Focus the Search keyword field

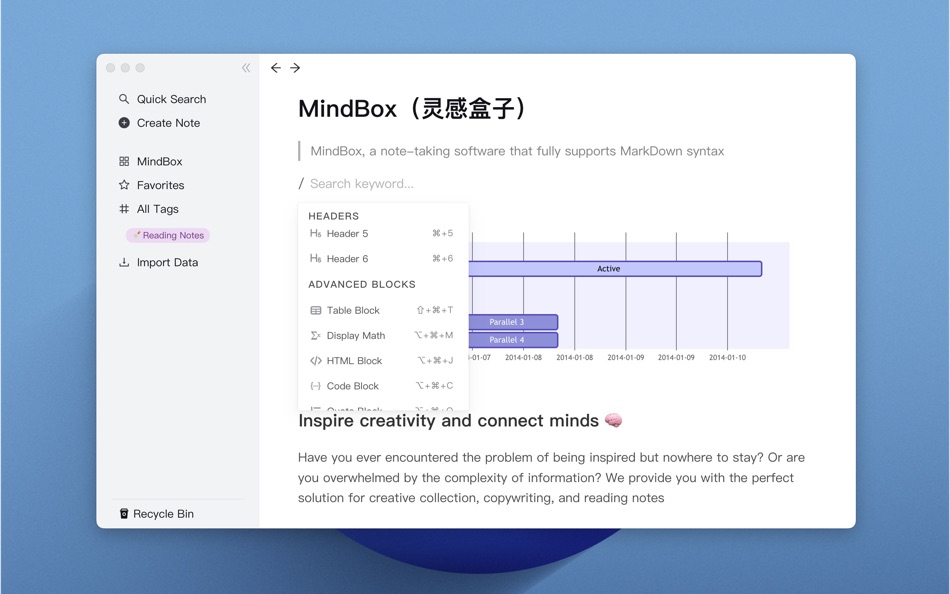tap(362, 184)
